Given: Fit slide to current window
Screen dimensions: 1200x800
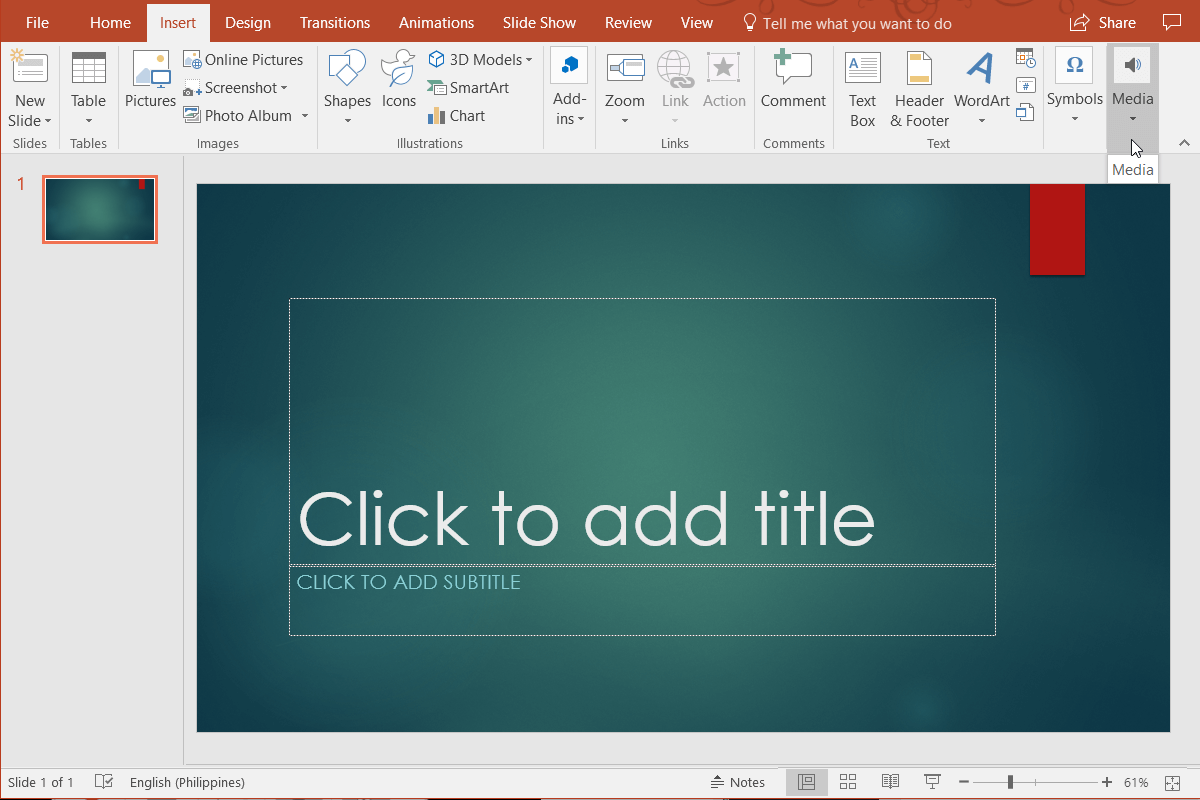Looking at the screenshot, I should (1172, 782).
